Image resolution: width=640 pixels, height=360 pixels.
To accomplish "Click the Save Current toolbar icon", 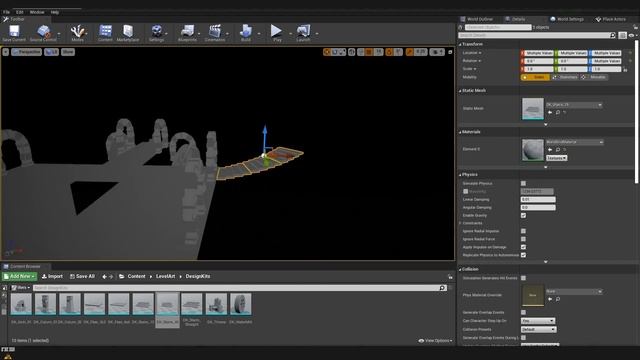I will pyautogui.click(x=14, y=33).
